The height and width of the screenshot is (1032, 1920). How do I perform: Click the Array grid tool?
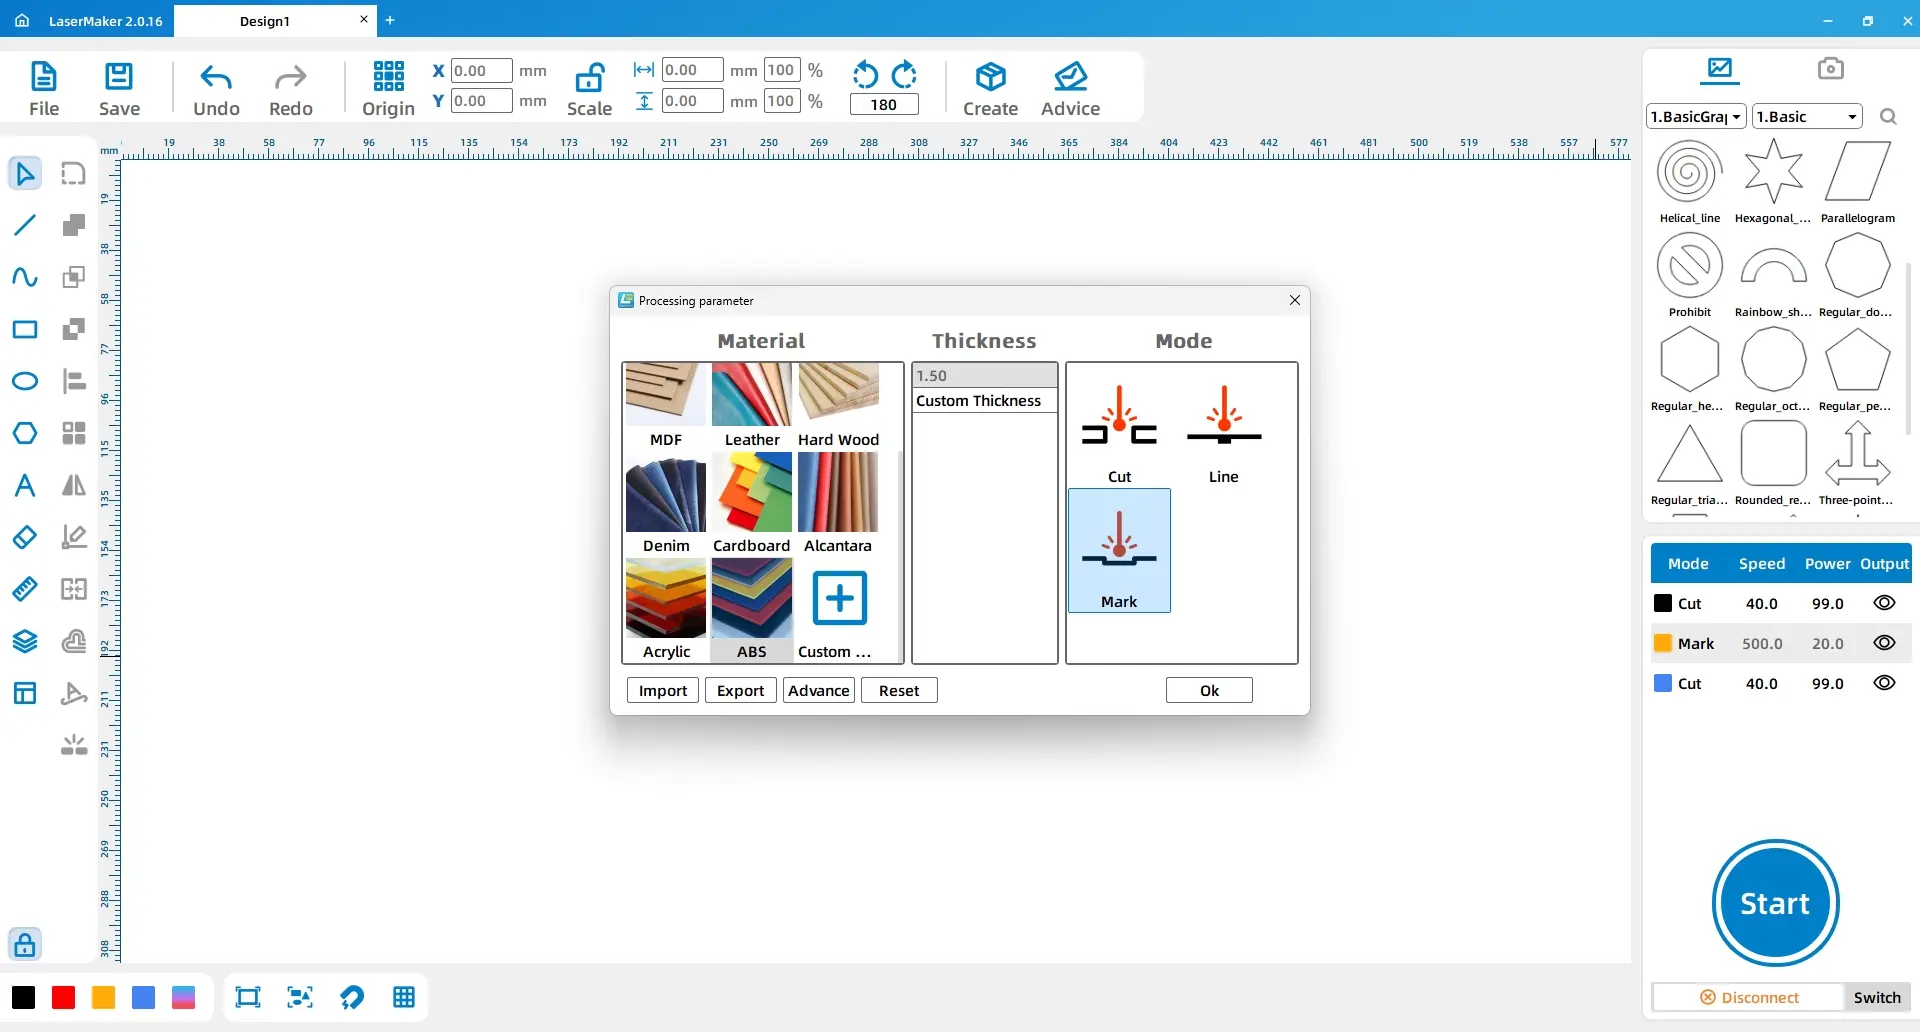[74, 433]
